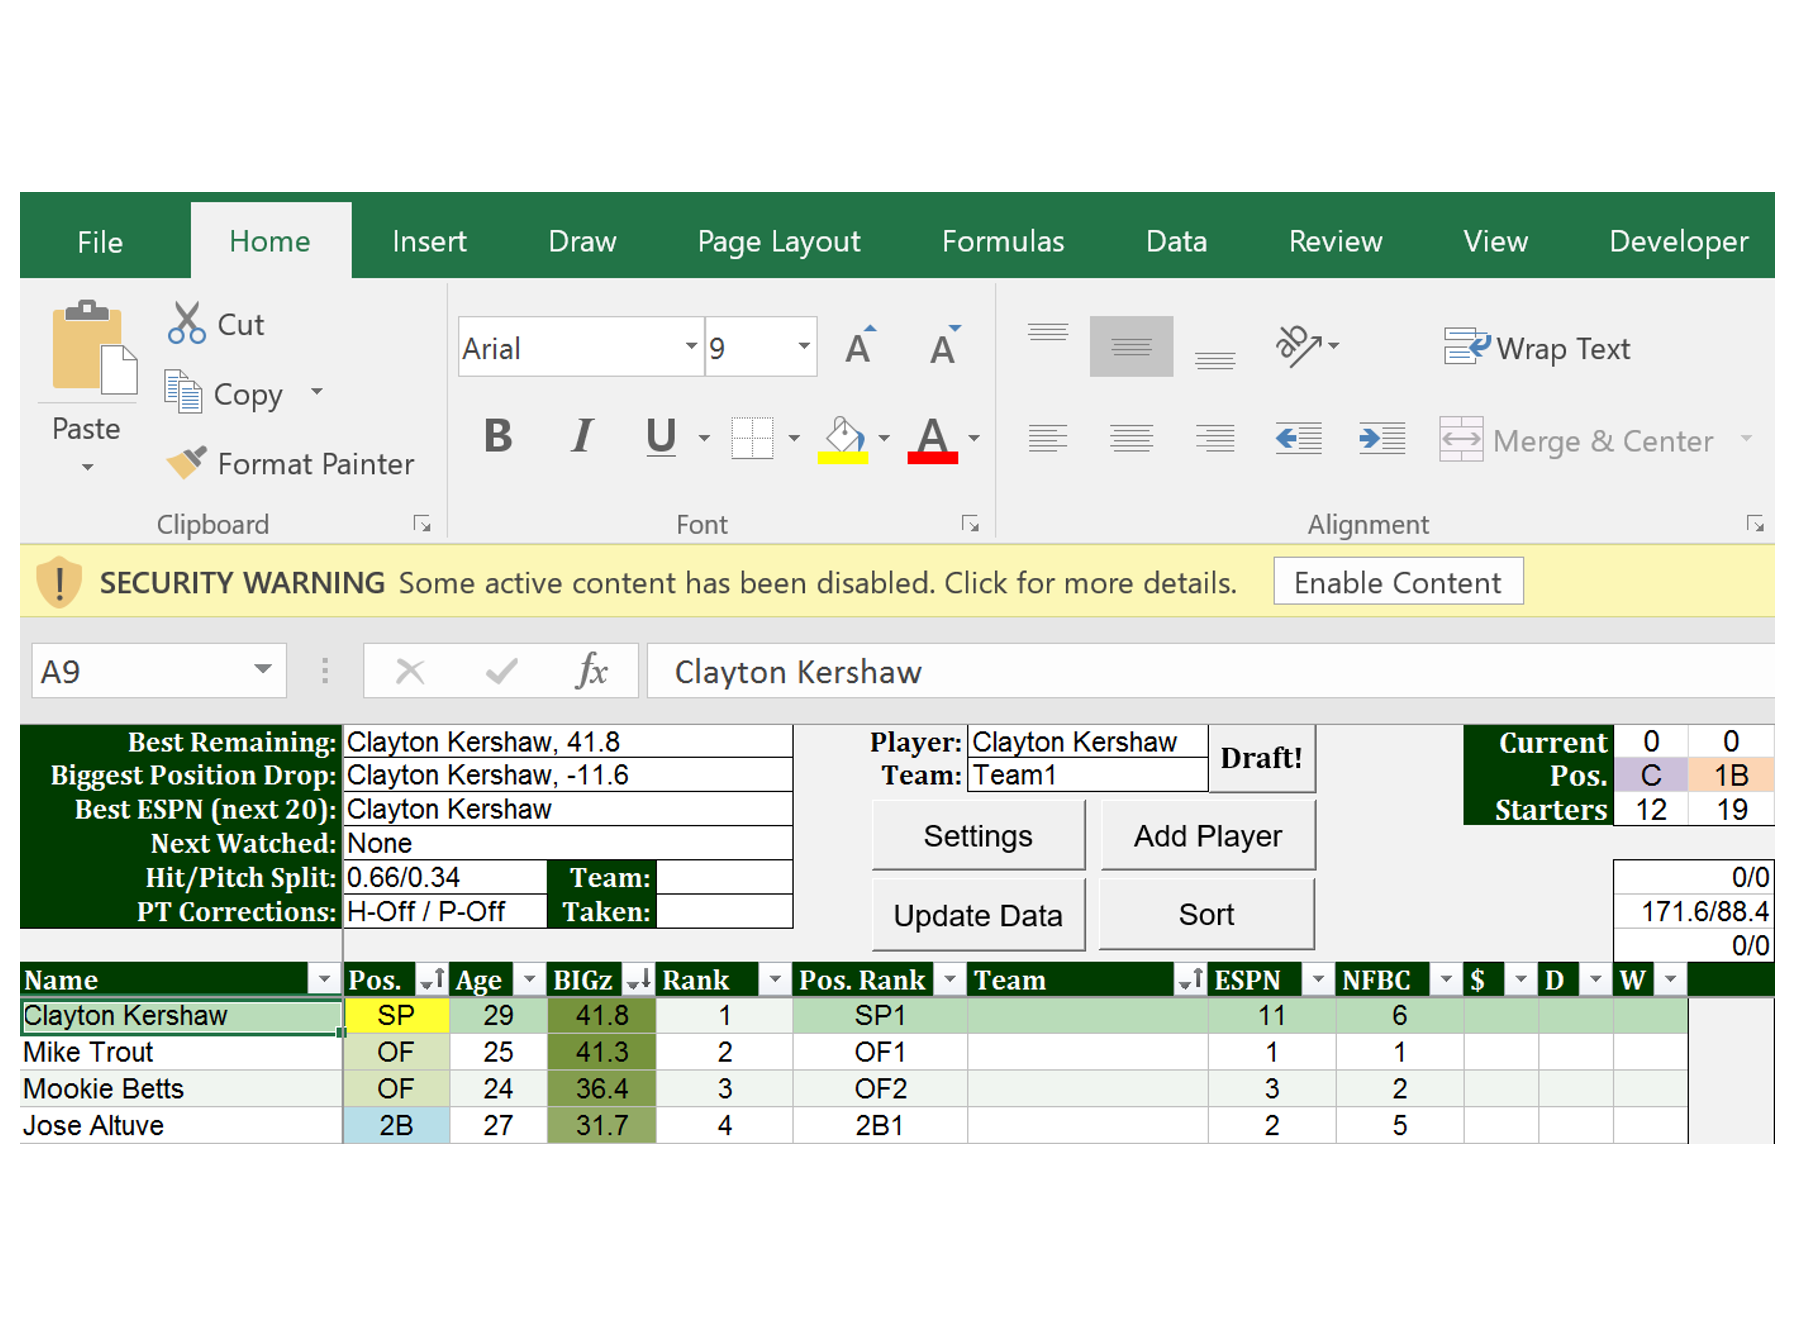Viewport: 1796px width, 1336px height.
Task: Select the Mike Trout name cell
Action: click(181, 1051)
